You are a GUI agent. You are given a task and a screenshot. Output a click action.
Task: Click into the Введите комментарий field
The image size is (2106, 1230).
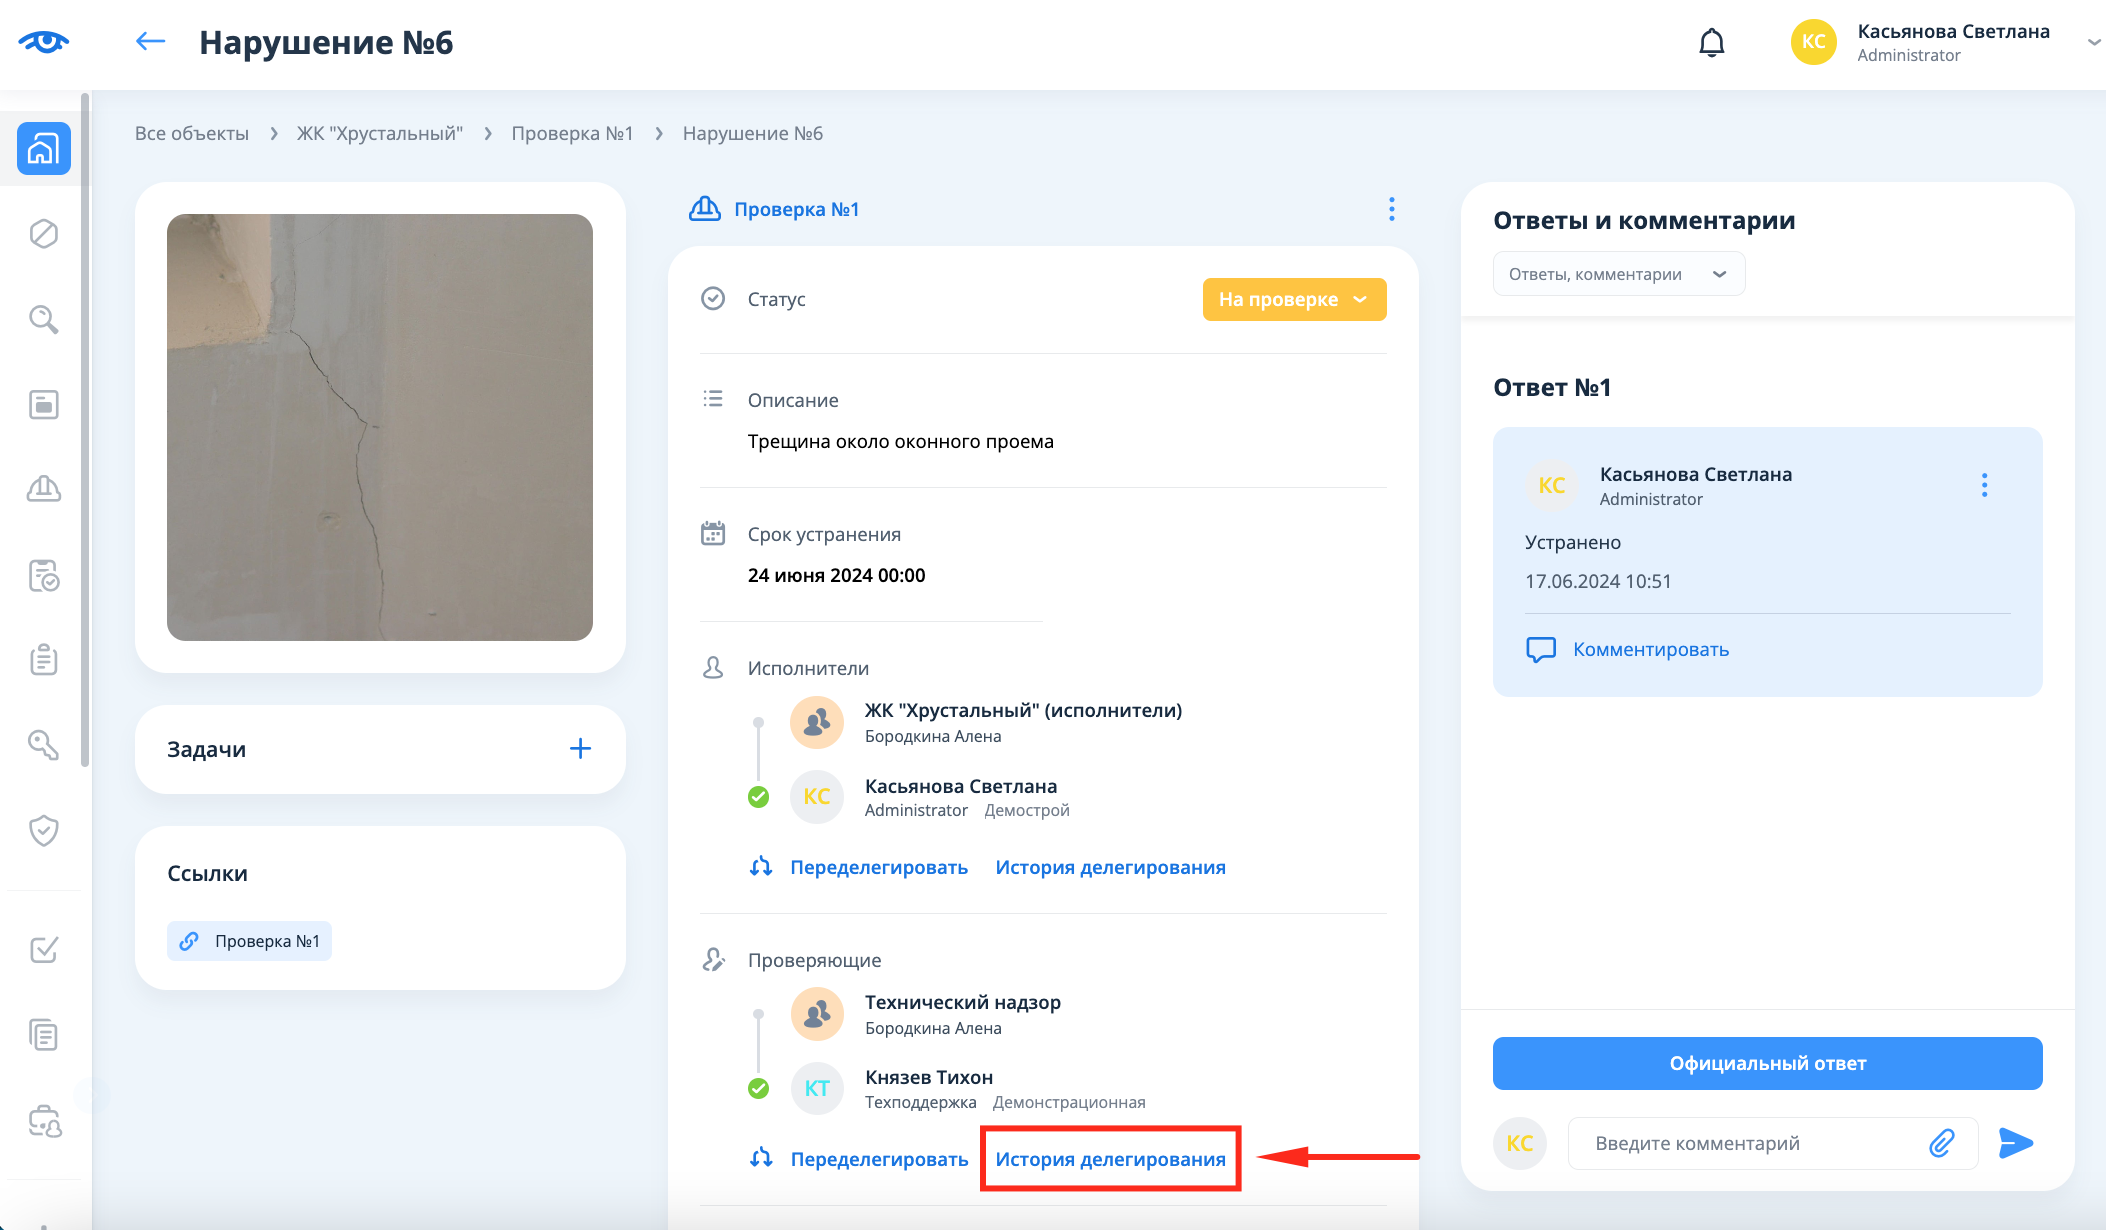pos(1740,1143)
